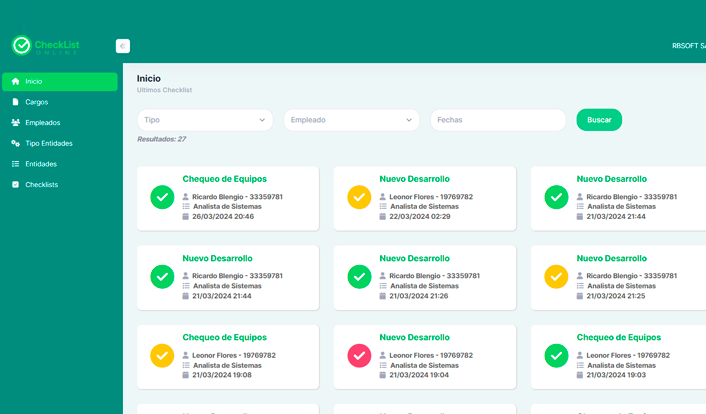Go to Inicio in sidebar

coord(60,82)
